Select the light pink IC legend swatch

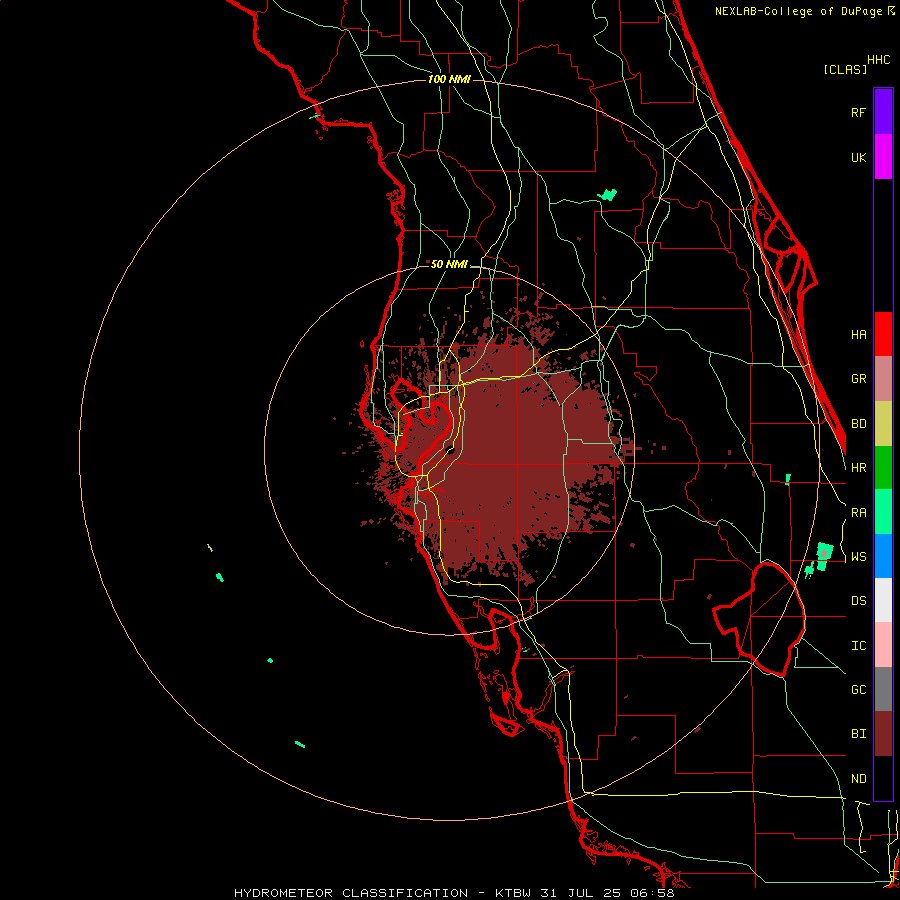(883, 645)
